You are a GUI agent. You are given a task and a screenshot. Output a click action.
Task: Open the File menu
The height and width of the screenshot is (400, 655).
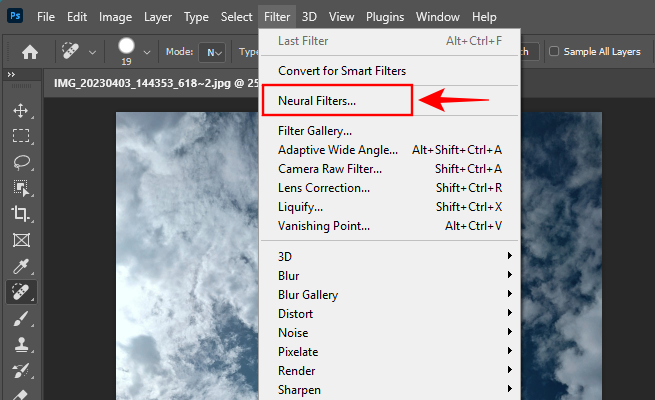pos(46,17)
